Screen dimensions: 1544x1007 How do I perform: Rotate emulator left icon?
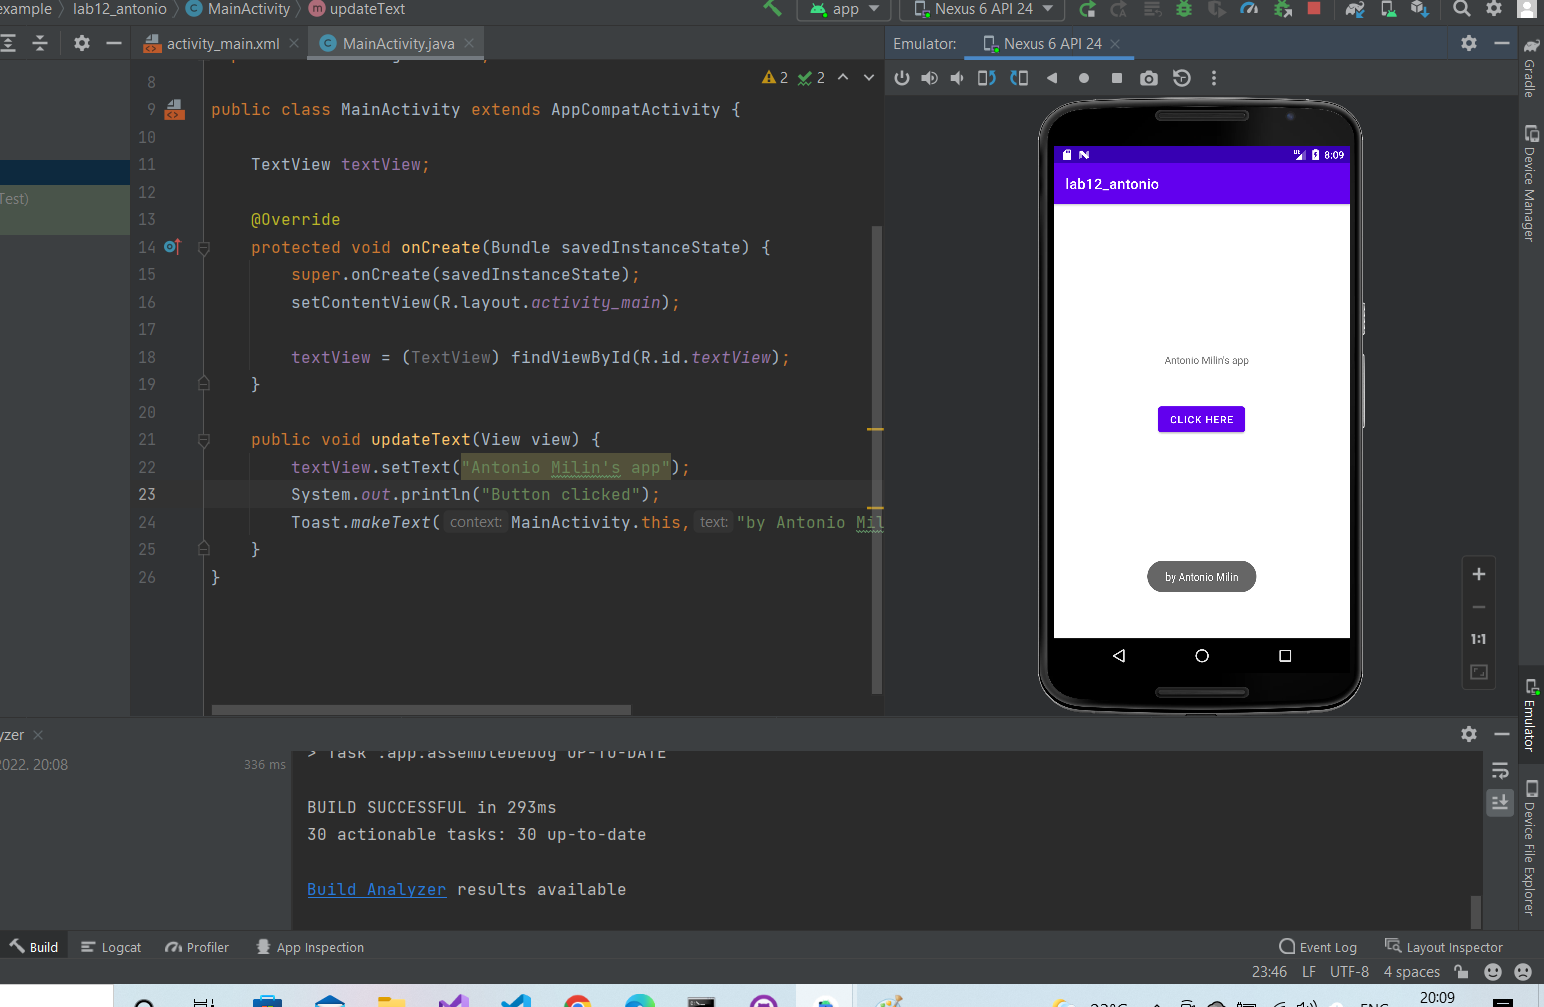click(987, 78)
